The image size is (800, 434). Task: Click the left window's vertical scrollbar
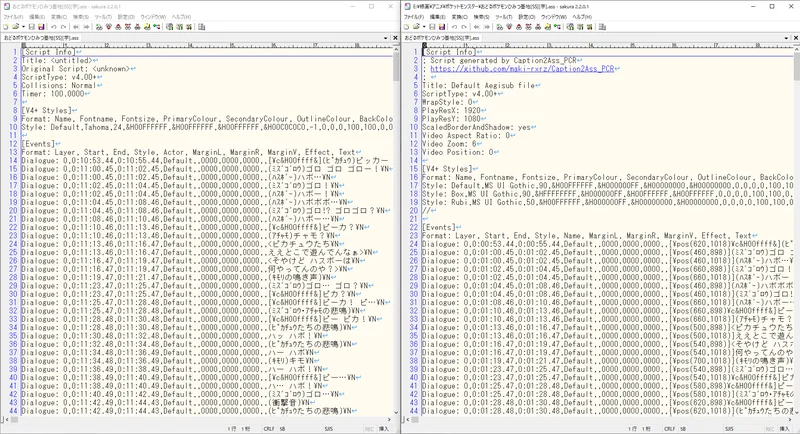(395, 200)
